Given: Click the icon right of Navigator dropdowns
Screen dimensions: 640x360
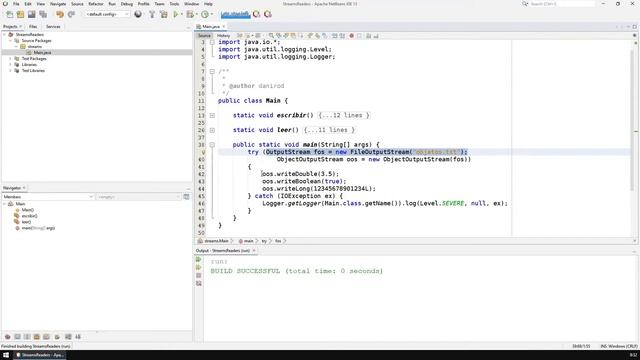Looking at the screenshot, I should [187, 197].
